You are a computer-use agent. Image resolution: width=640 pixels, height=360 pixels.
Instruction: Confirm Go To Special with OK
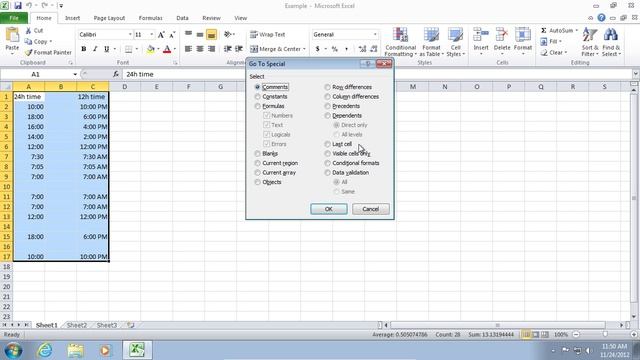pos(329,209)
